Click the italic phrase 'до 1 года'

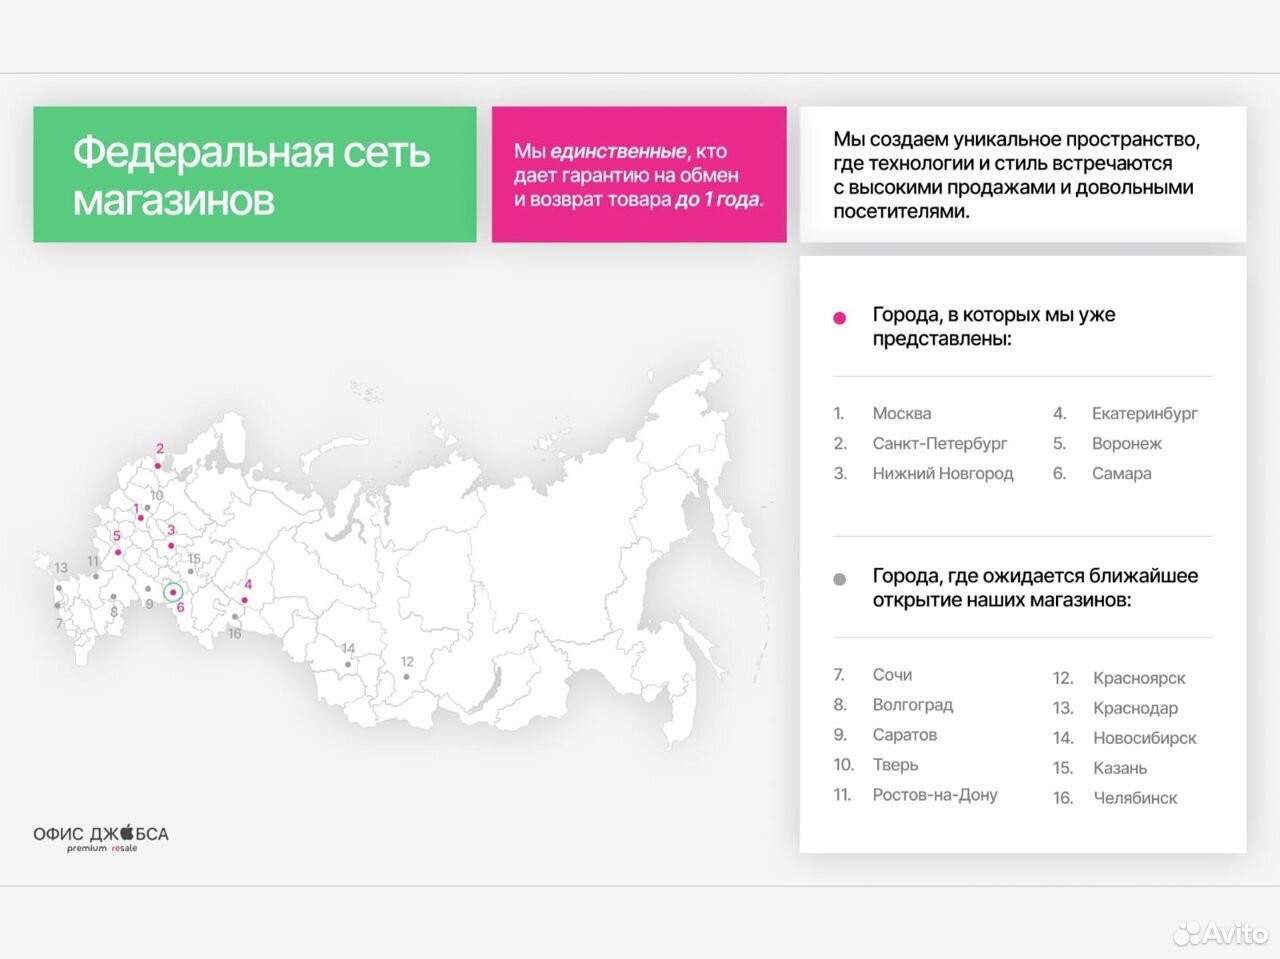(x=719, y=199)
